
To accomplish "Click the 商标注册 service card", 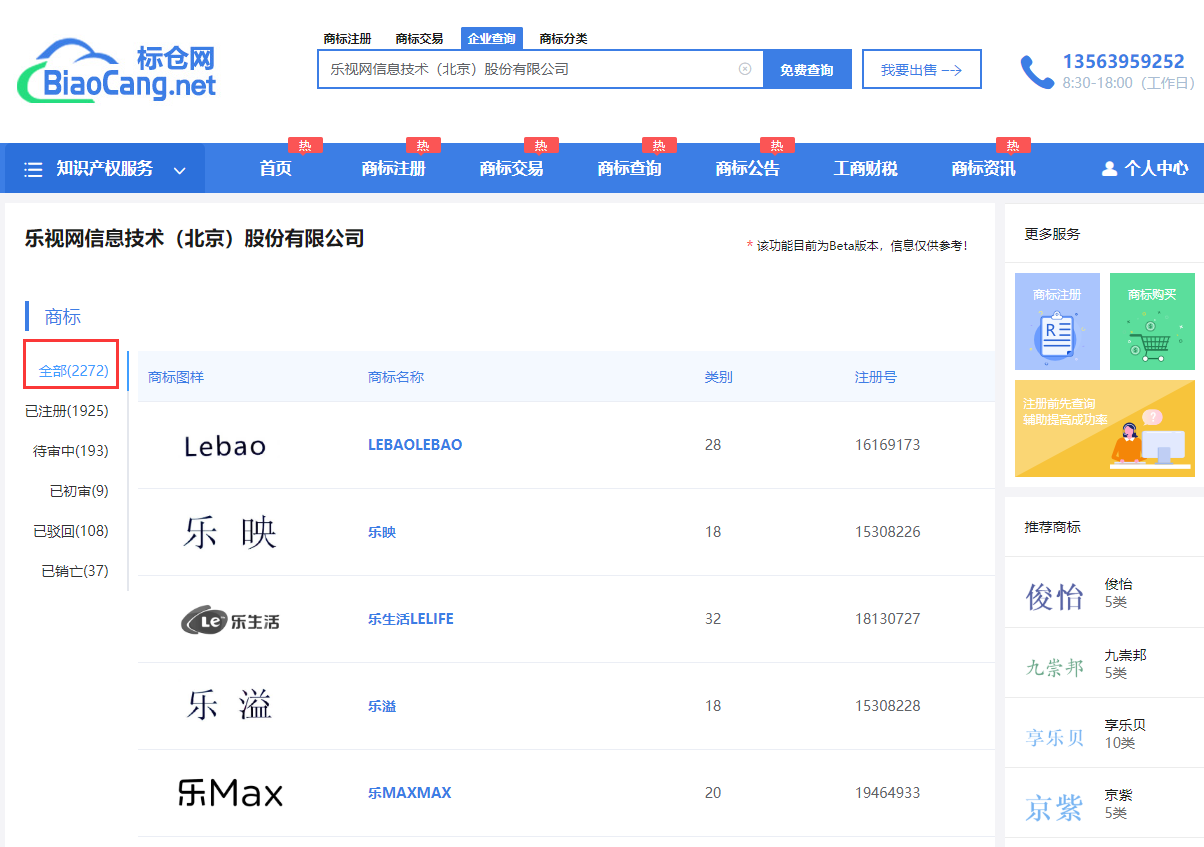I will coord(1057,321).
